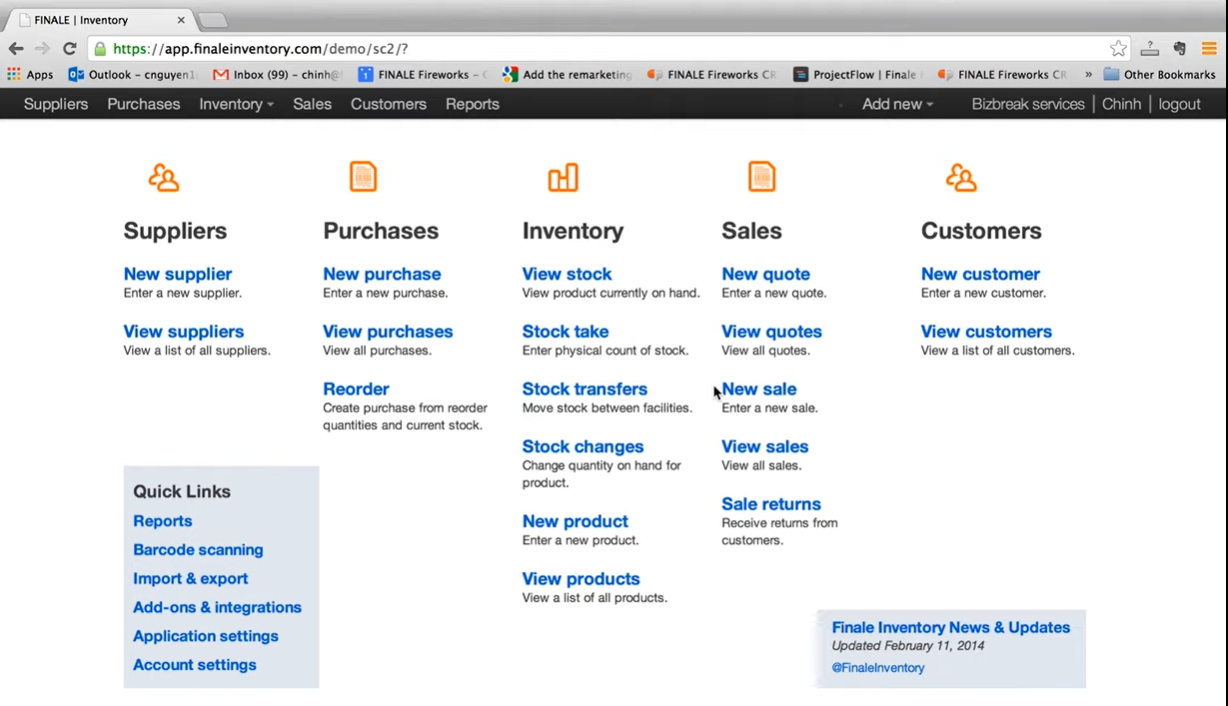1228x706 pixels.
Task: Open Chrome hamburger menu icon
Action: coord(1209,48)
